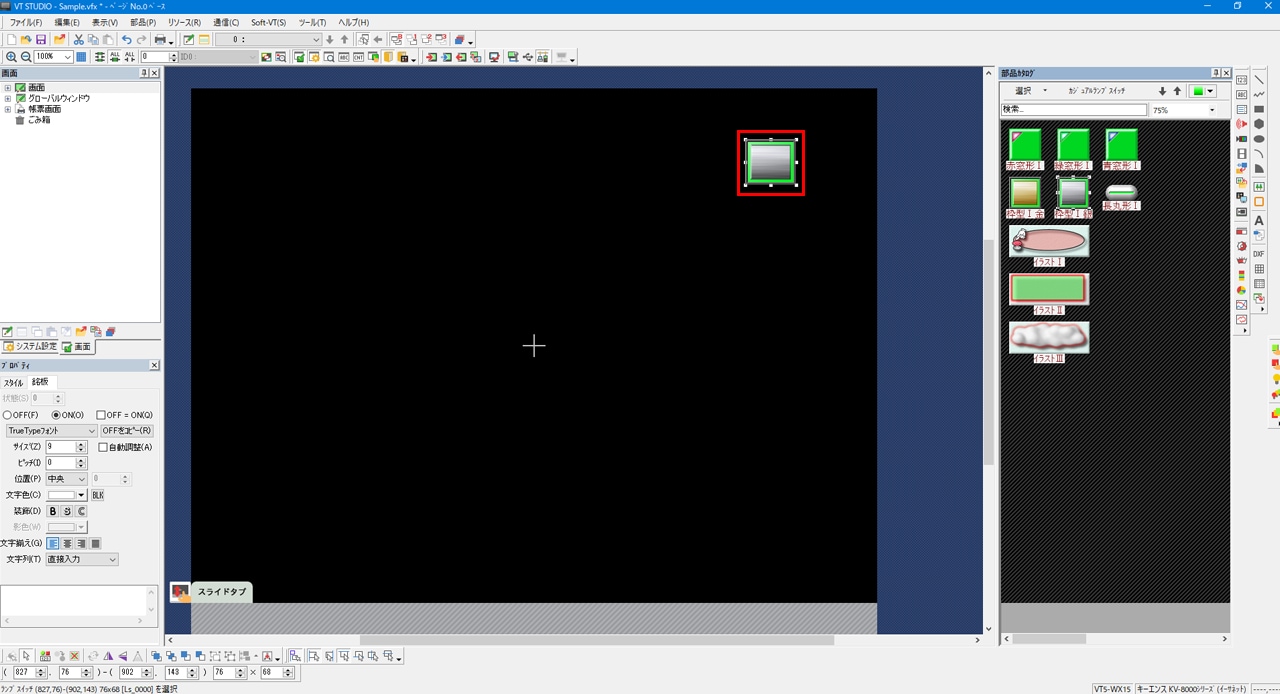Click the Cut scissors icon
Image resolution: width=1280 pixels, height=694 pixels.
78,39
